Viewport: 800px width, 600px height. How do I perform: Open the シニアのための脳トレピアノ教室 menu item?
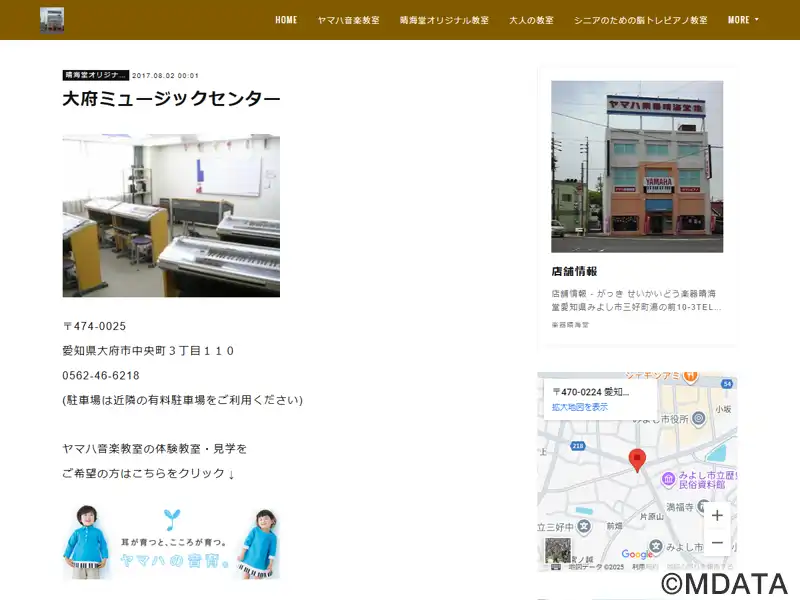[641, 20]
